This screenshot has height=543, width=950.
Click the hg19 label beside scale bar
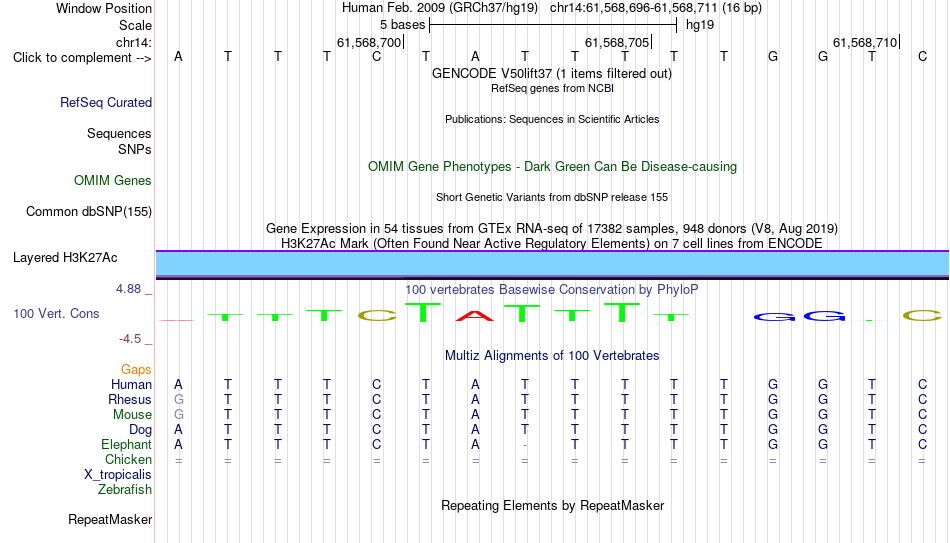click(700, 25)
